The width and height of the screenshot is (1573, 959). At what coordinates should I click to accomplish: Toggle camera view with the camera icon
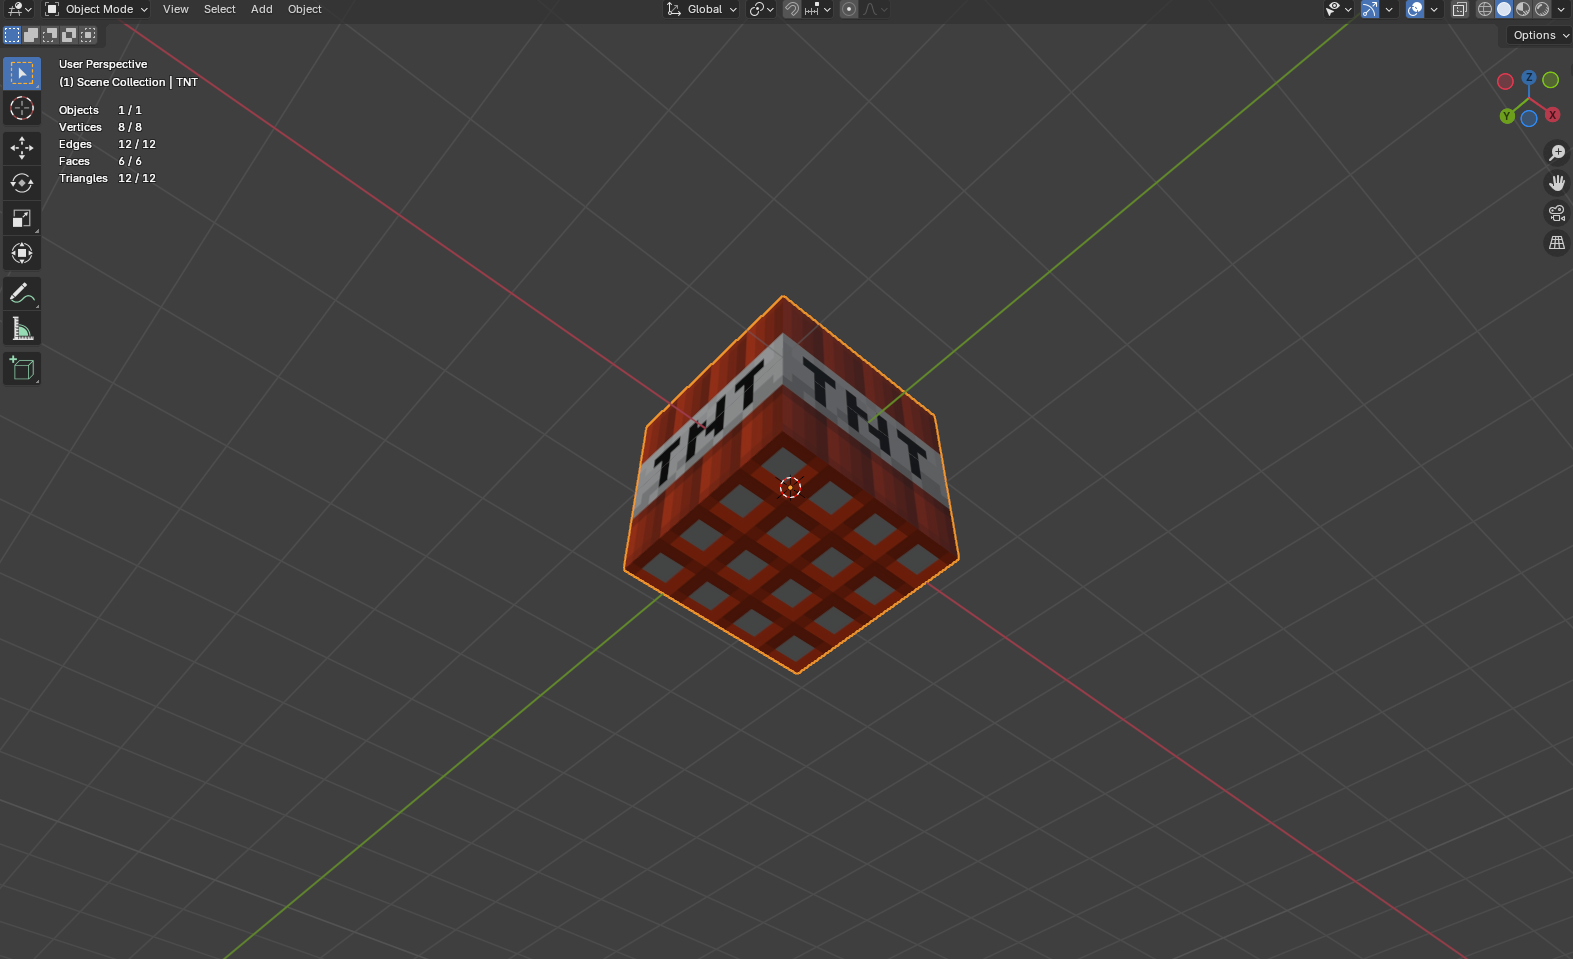point(1557,213)
